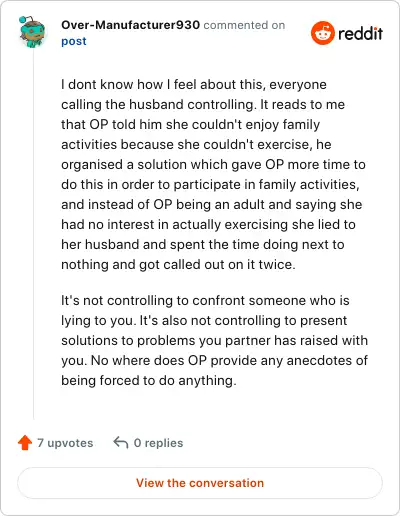400x516 pixels.
Task: Click the reply arrow icon
Action: [121, 443]
